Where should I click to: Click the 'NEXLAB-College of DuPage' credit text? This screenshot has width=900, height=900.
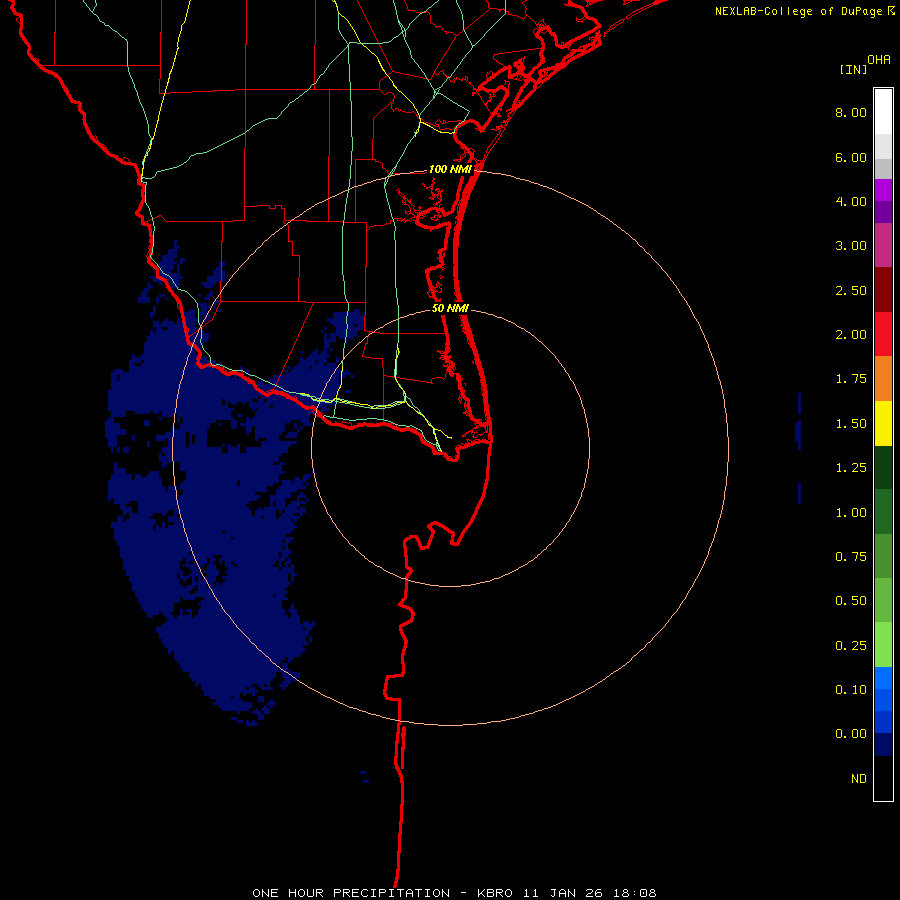coord(800,11)
